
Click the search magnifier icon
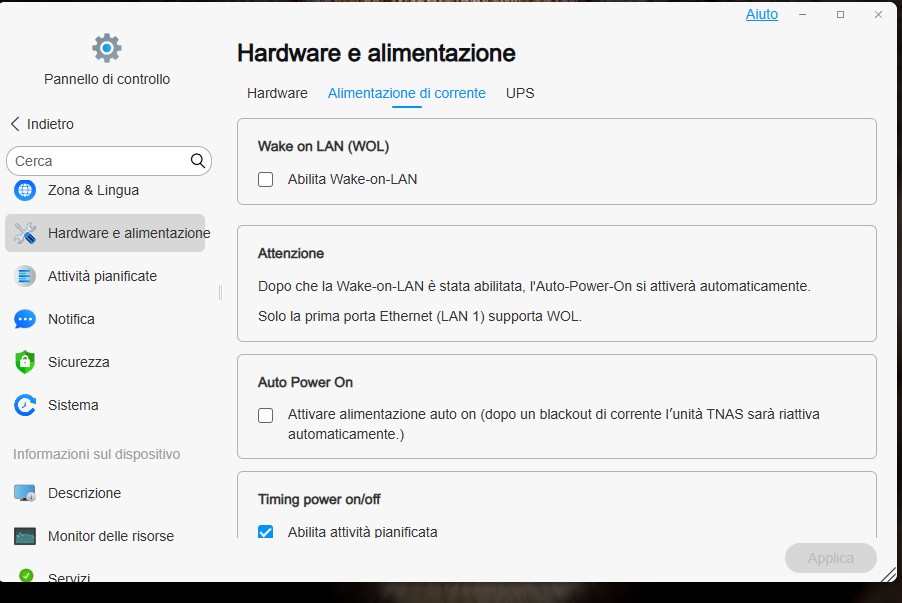[198, 161]
